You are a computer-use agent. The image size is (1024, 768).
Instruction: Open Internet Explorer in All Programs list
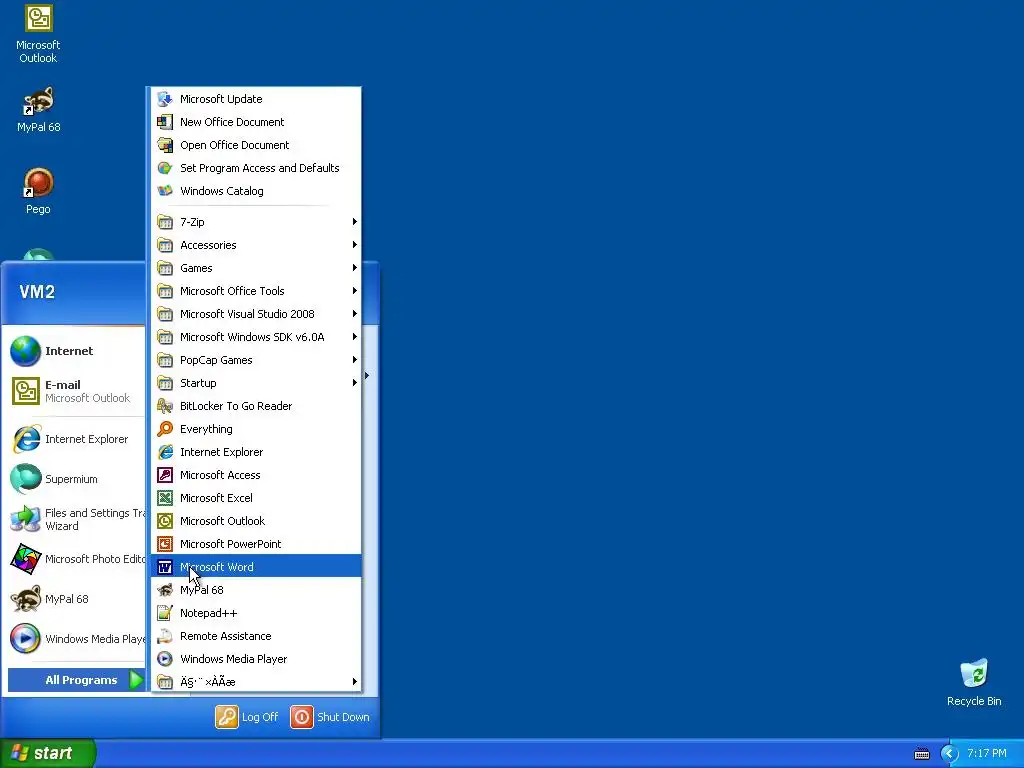(255, 452)
